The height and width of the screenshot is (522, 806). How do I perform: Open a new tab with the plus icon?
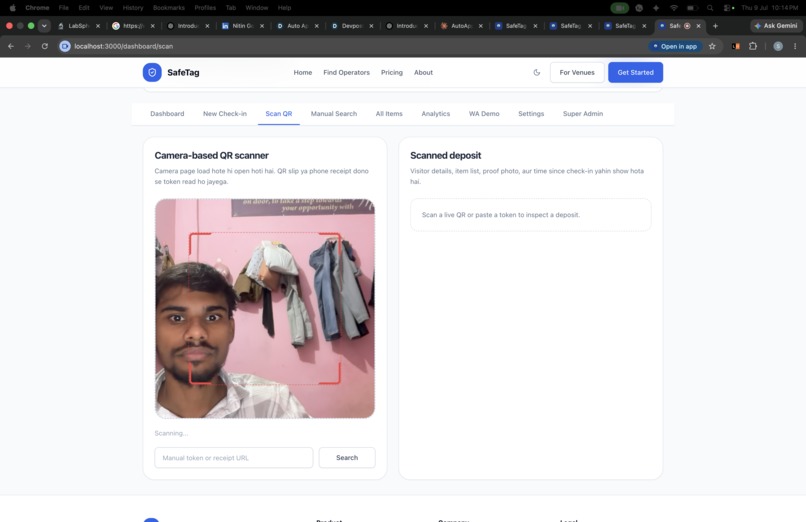(715, 26)
